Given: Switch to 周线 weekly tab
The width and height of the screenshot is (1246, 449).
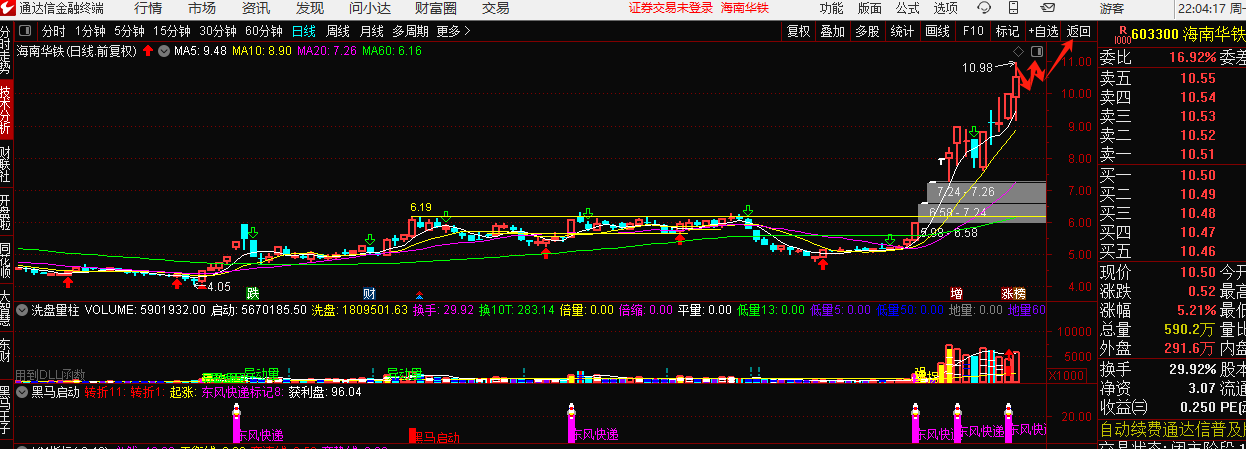Looking at the screenshot, I should [338, 31].
